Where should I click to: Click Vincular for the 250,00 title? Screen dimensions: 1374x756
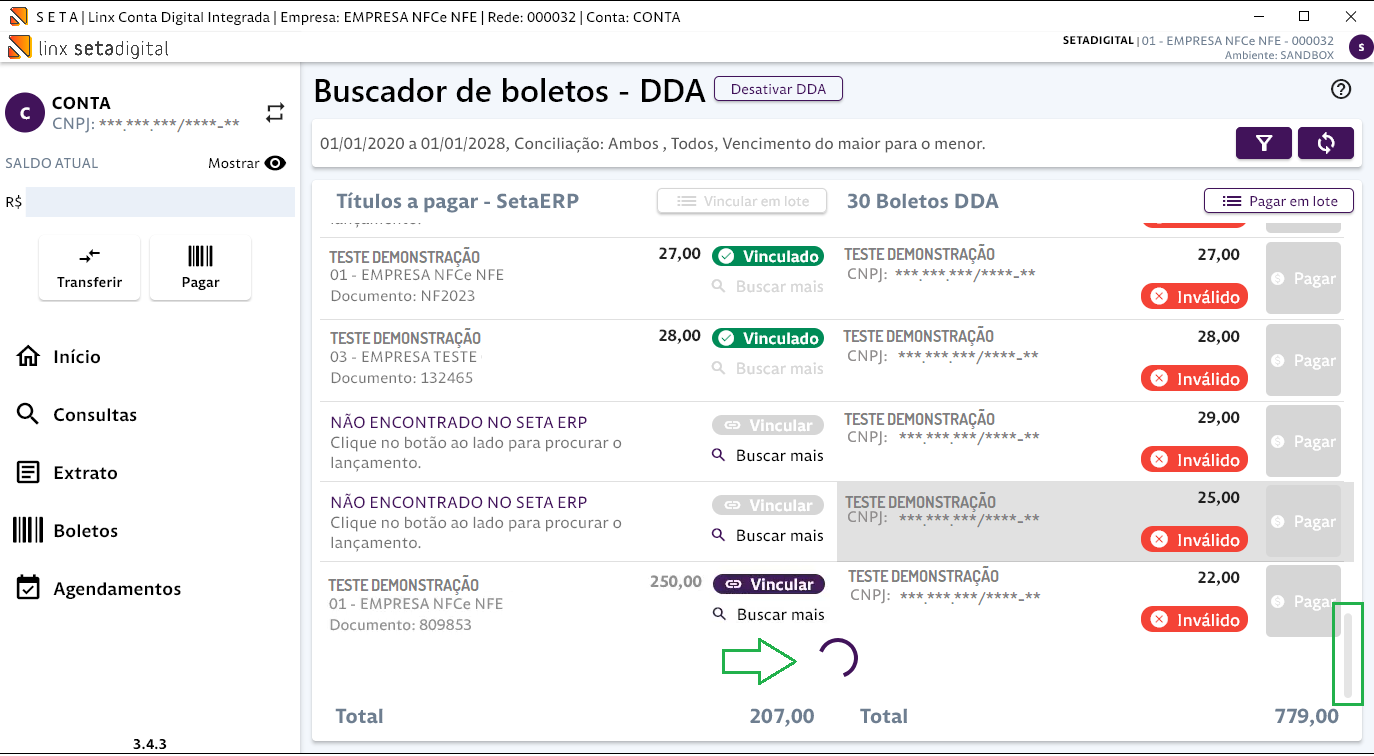pyautogui.click(x=769, y=584)
